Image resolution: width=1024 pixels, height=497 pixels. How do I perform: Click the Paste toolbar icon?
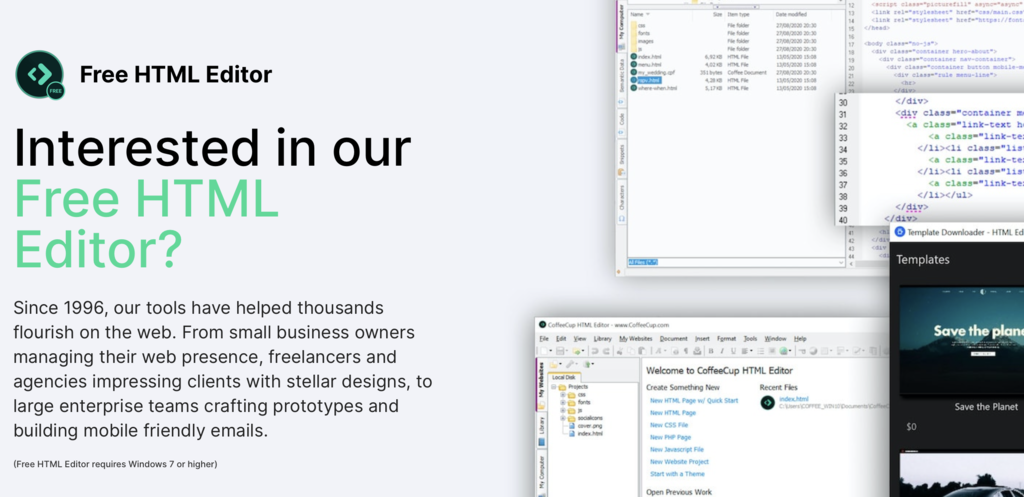point(642,351)
